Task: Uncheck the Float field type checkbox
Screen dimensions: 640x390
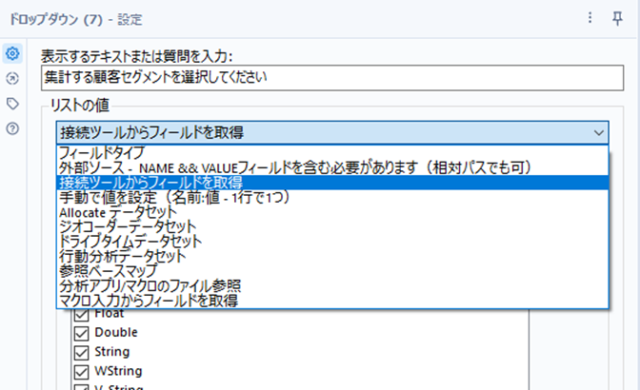Action: [81, 314]
